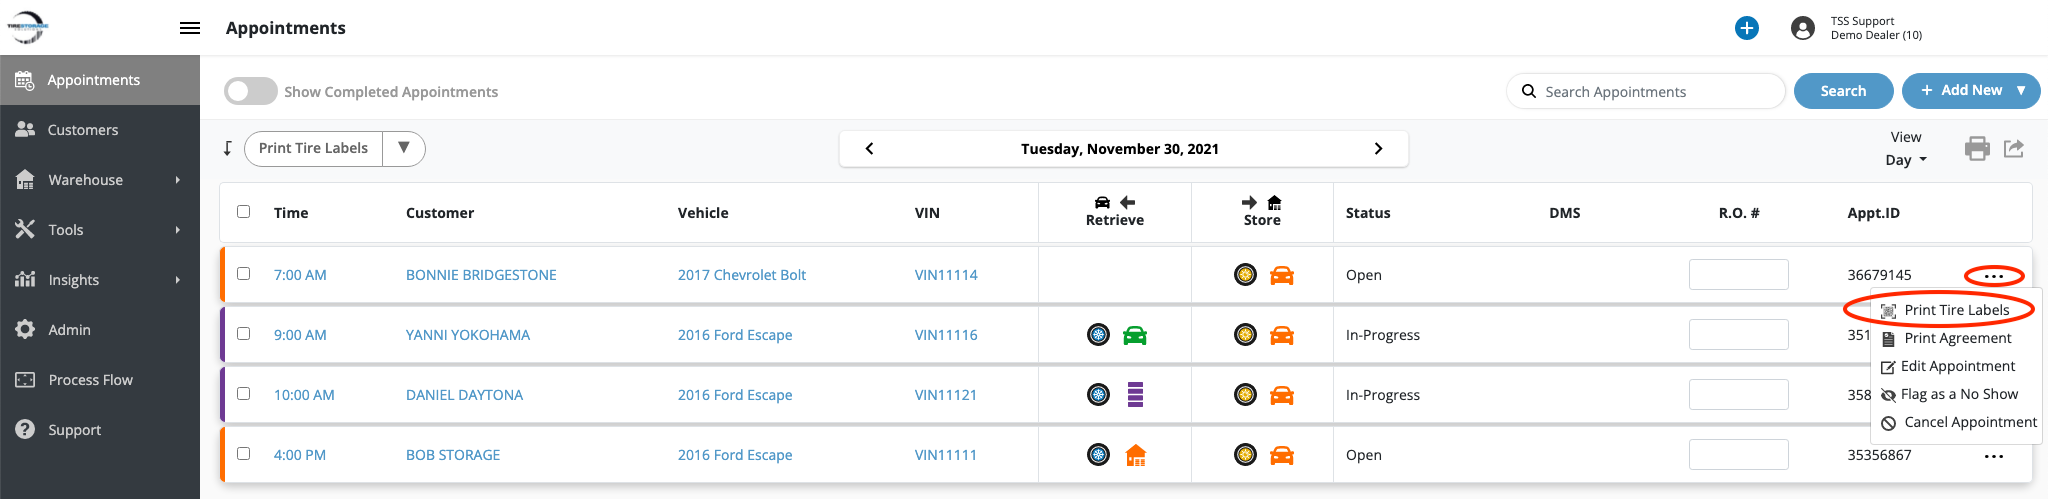The width and height of the screenshot is (2048, 499).
Task: Click the Retrieve column header icon
Action: pyautogui.click(x=1114, y=202)
